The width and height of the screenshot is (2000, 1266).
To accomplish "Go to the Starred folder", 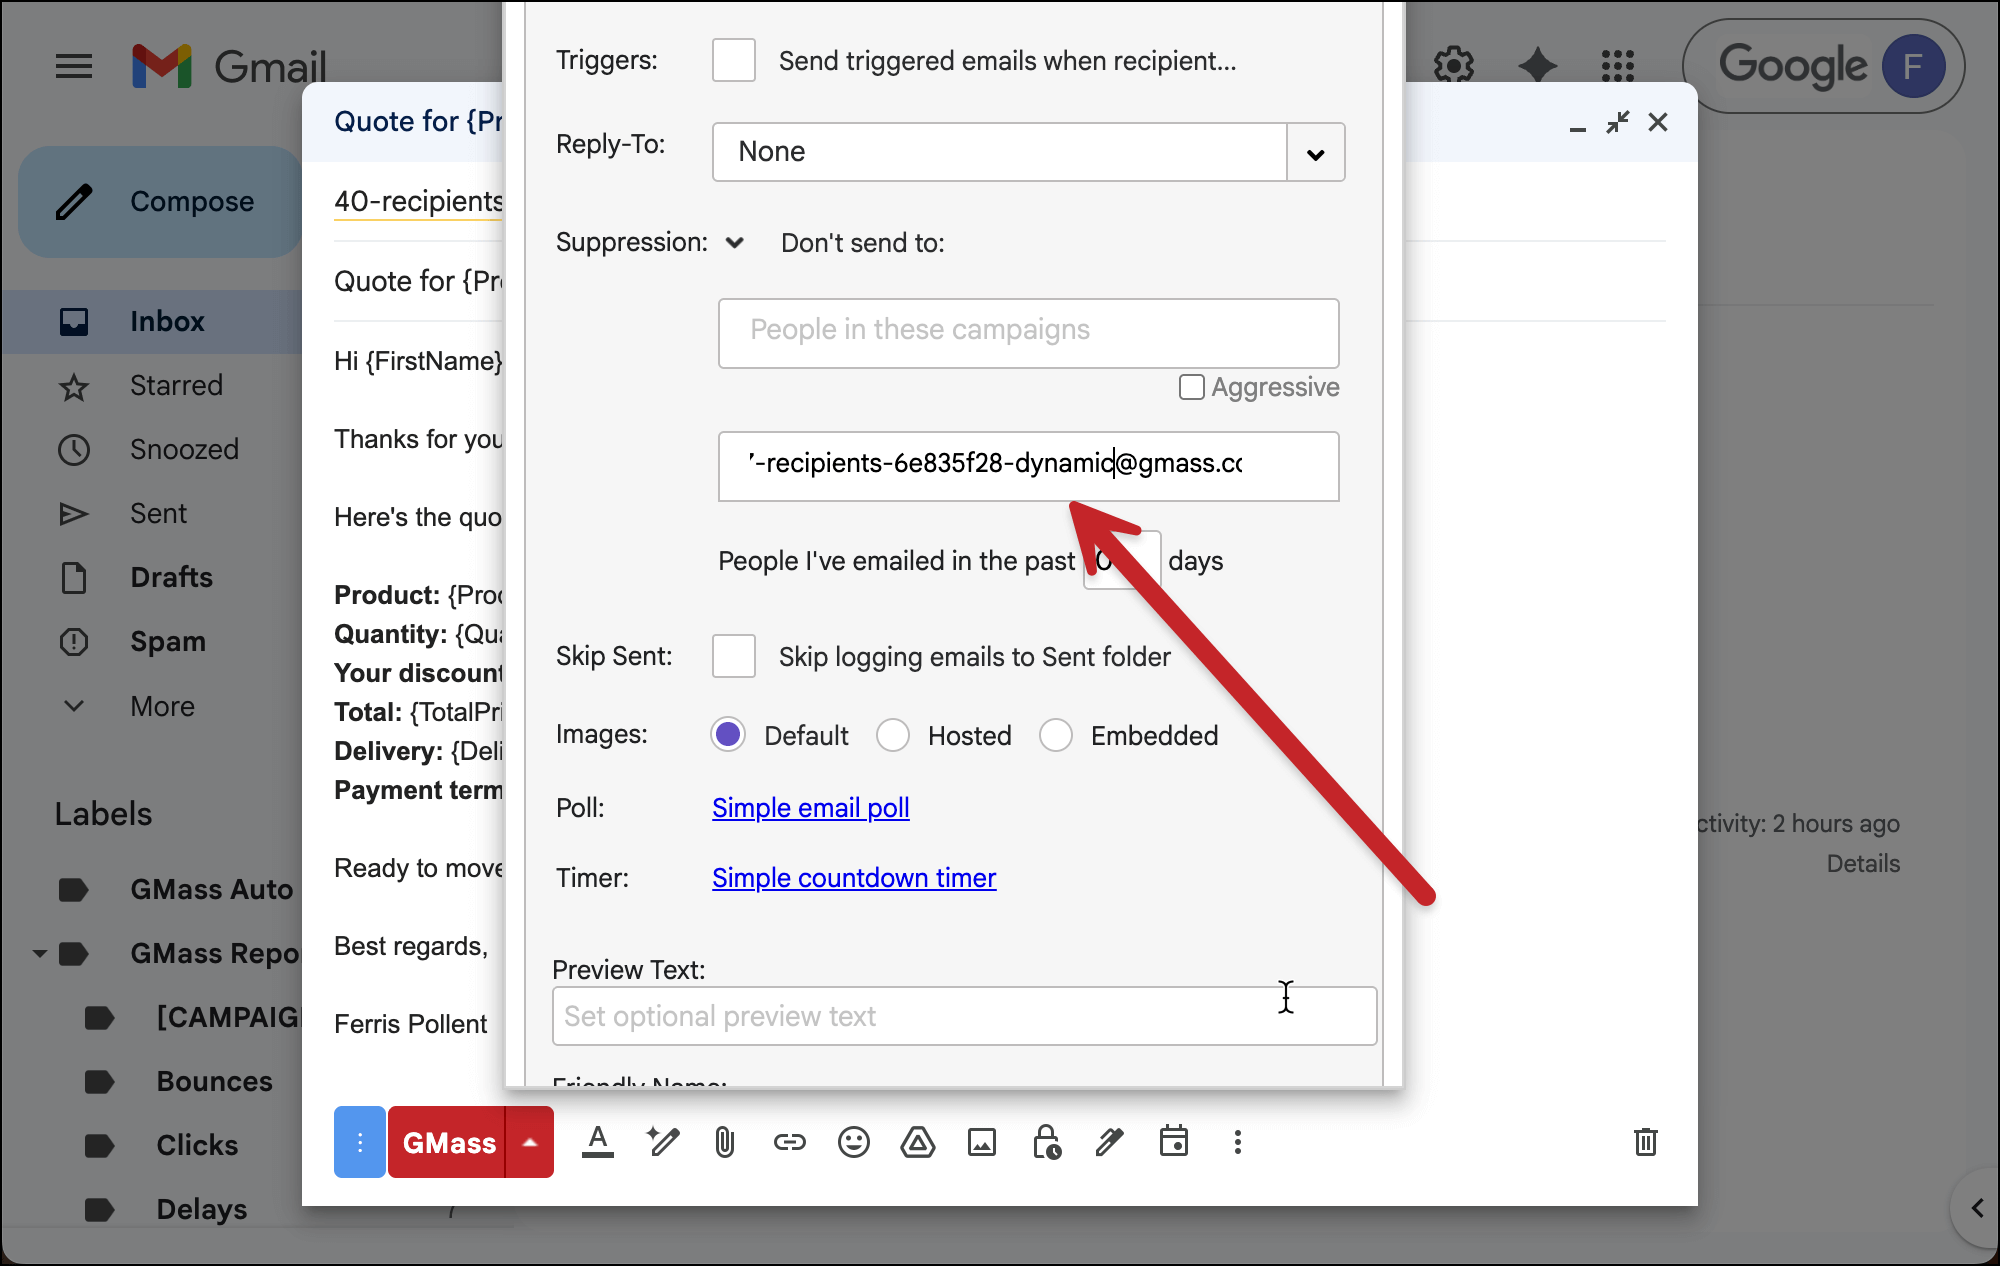I will [176, 386].
